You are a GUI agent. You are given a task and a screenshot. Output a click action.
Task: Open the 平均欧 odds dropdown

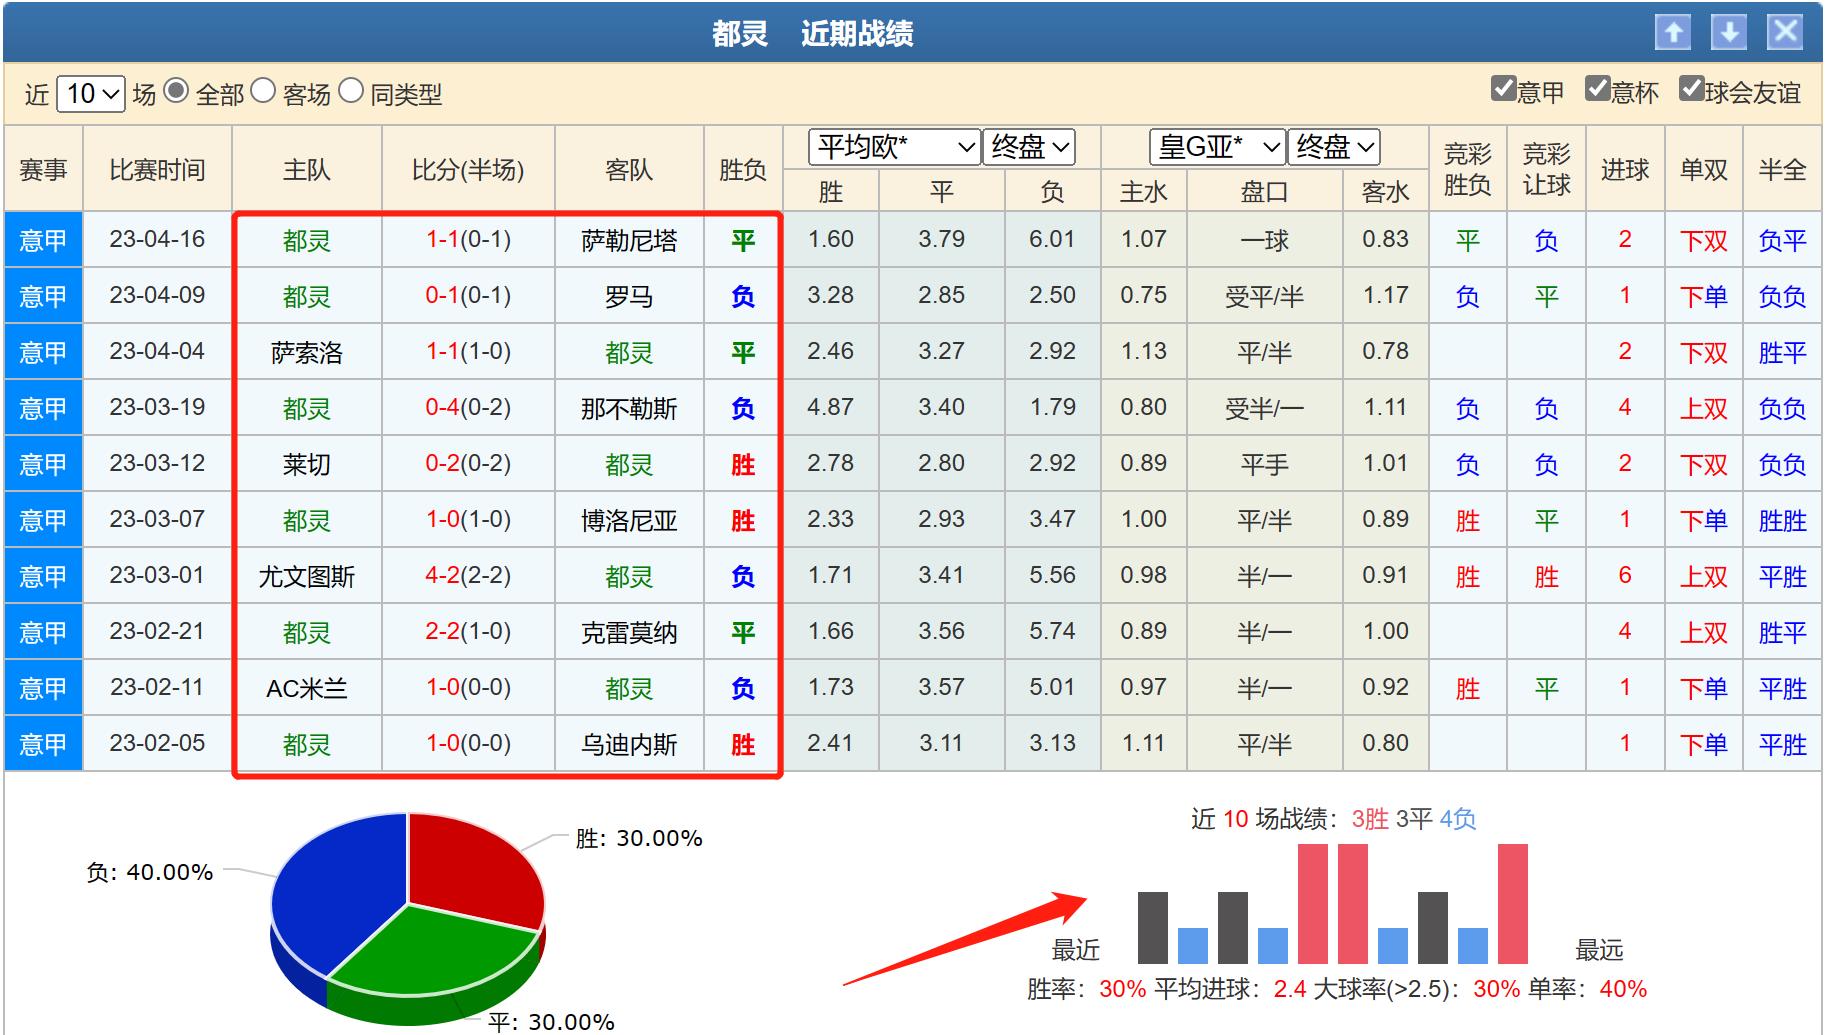point(891,147)
